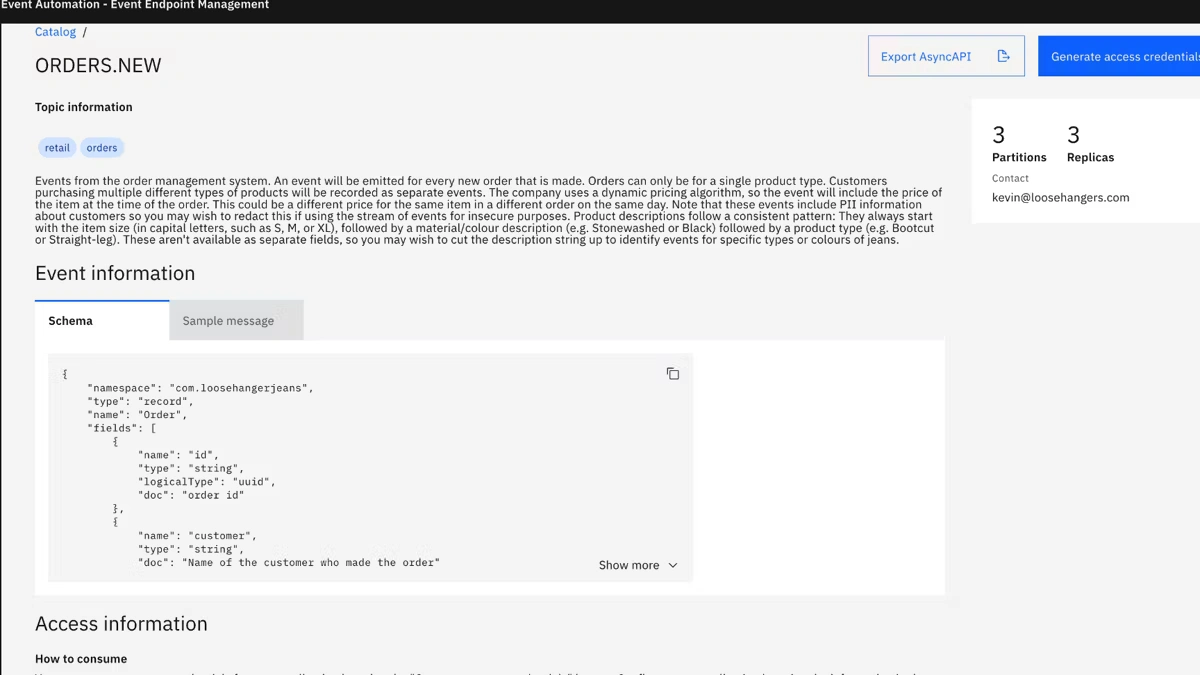Select the Schema tab
The height and width of the screenshot is (675, 1200).
coord(71,321)
